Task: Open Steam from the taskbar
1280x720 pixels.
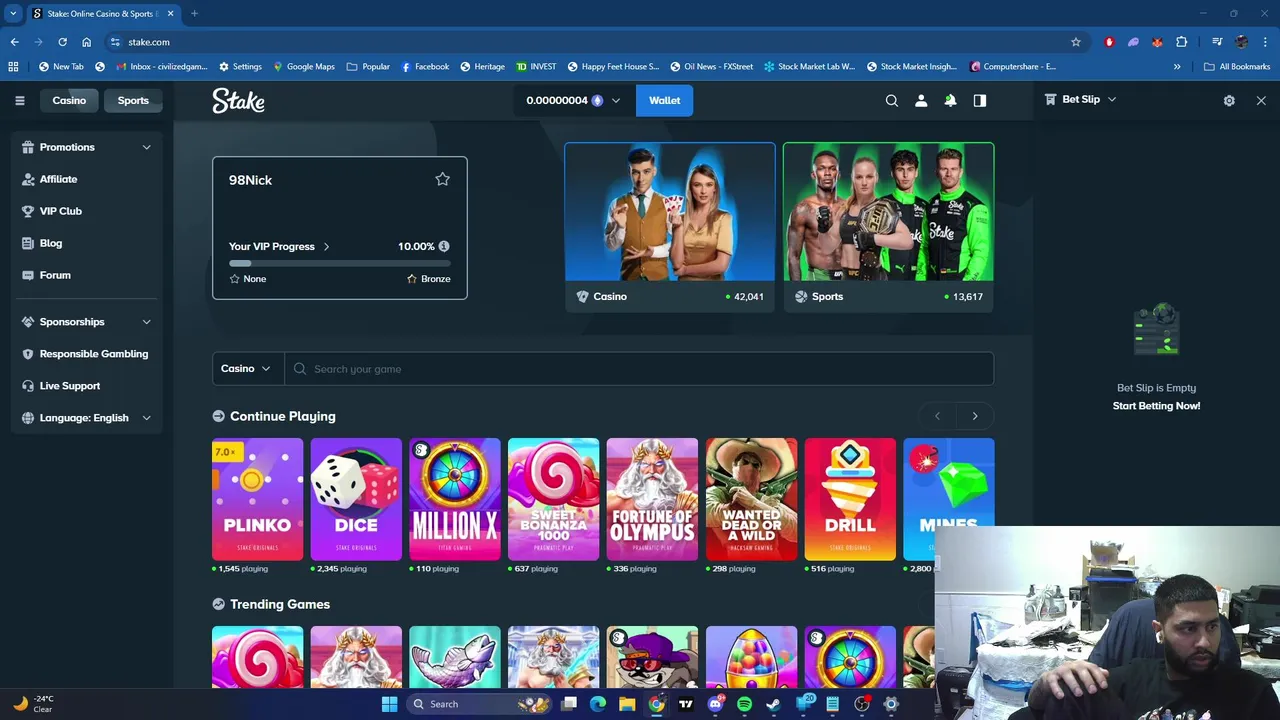Action: pyautogui.click(x=773, y=704)
